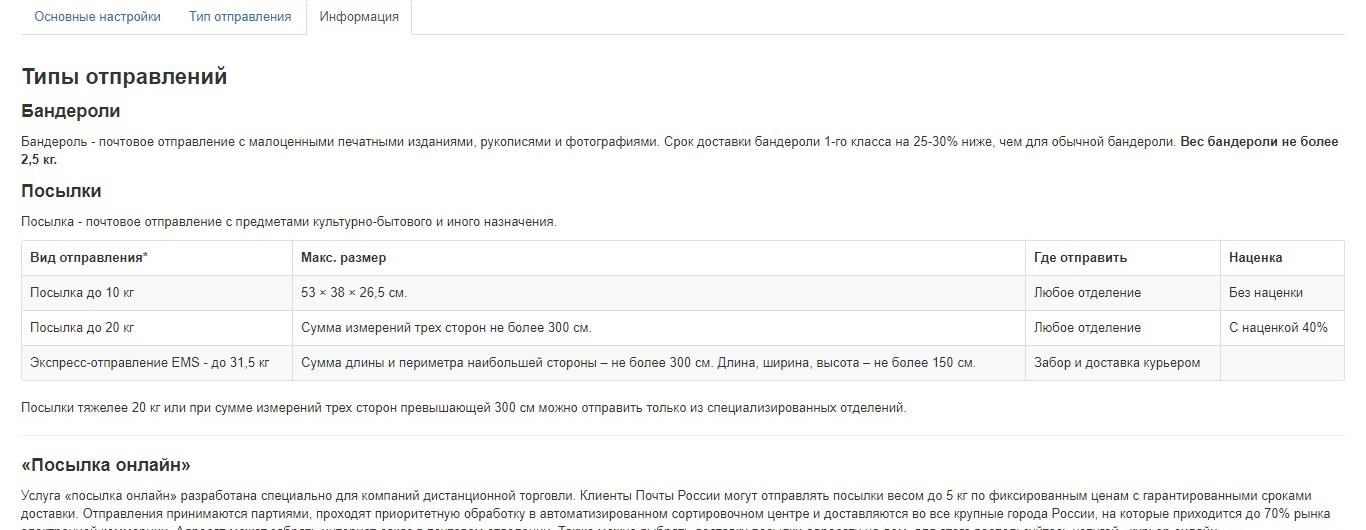
Task: Click the Бандероли subheading
Action: click(71, 111)
